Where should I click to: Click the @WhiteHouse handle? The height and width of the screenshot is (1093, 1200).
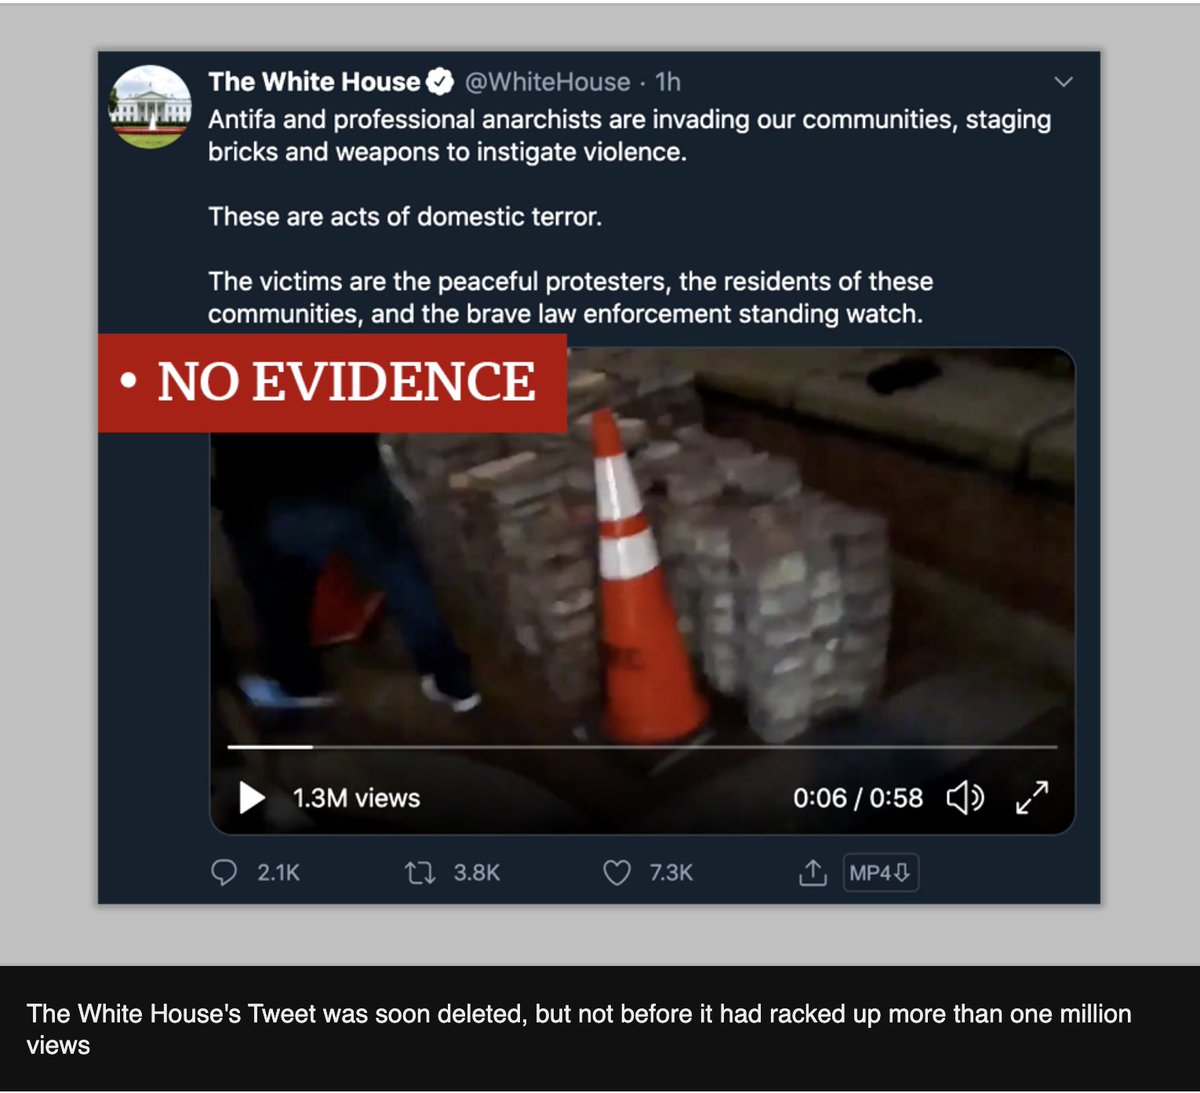pyautogui.click(x=547, y=82)
